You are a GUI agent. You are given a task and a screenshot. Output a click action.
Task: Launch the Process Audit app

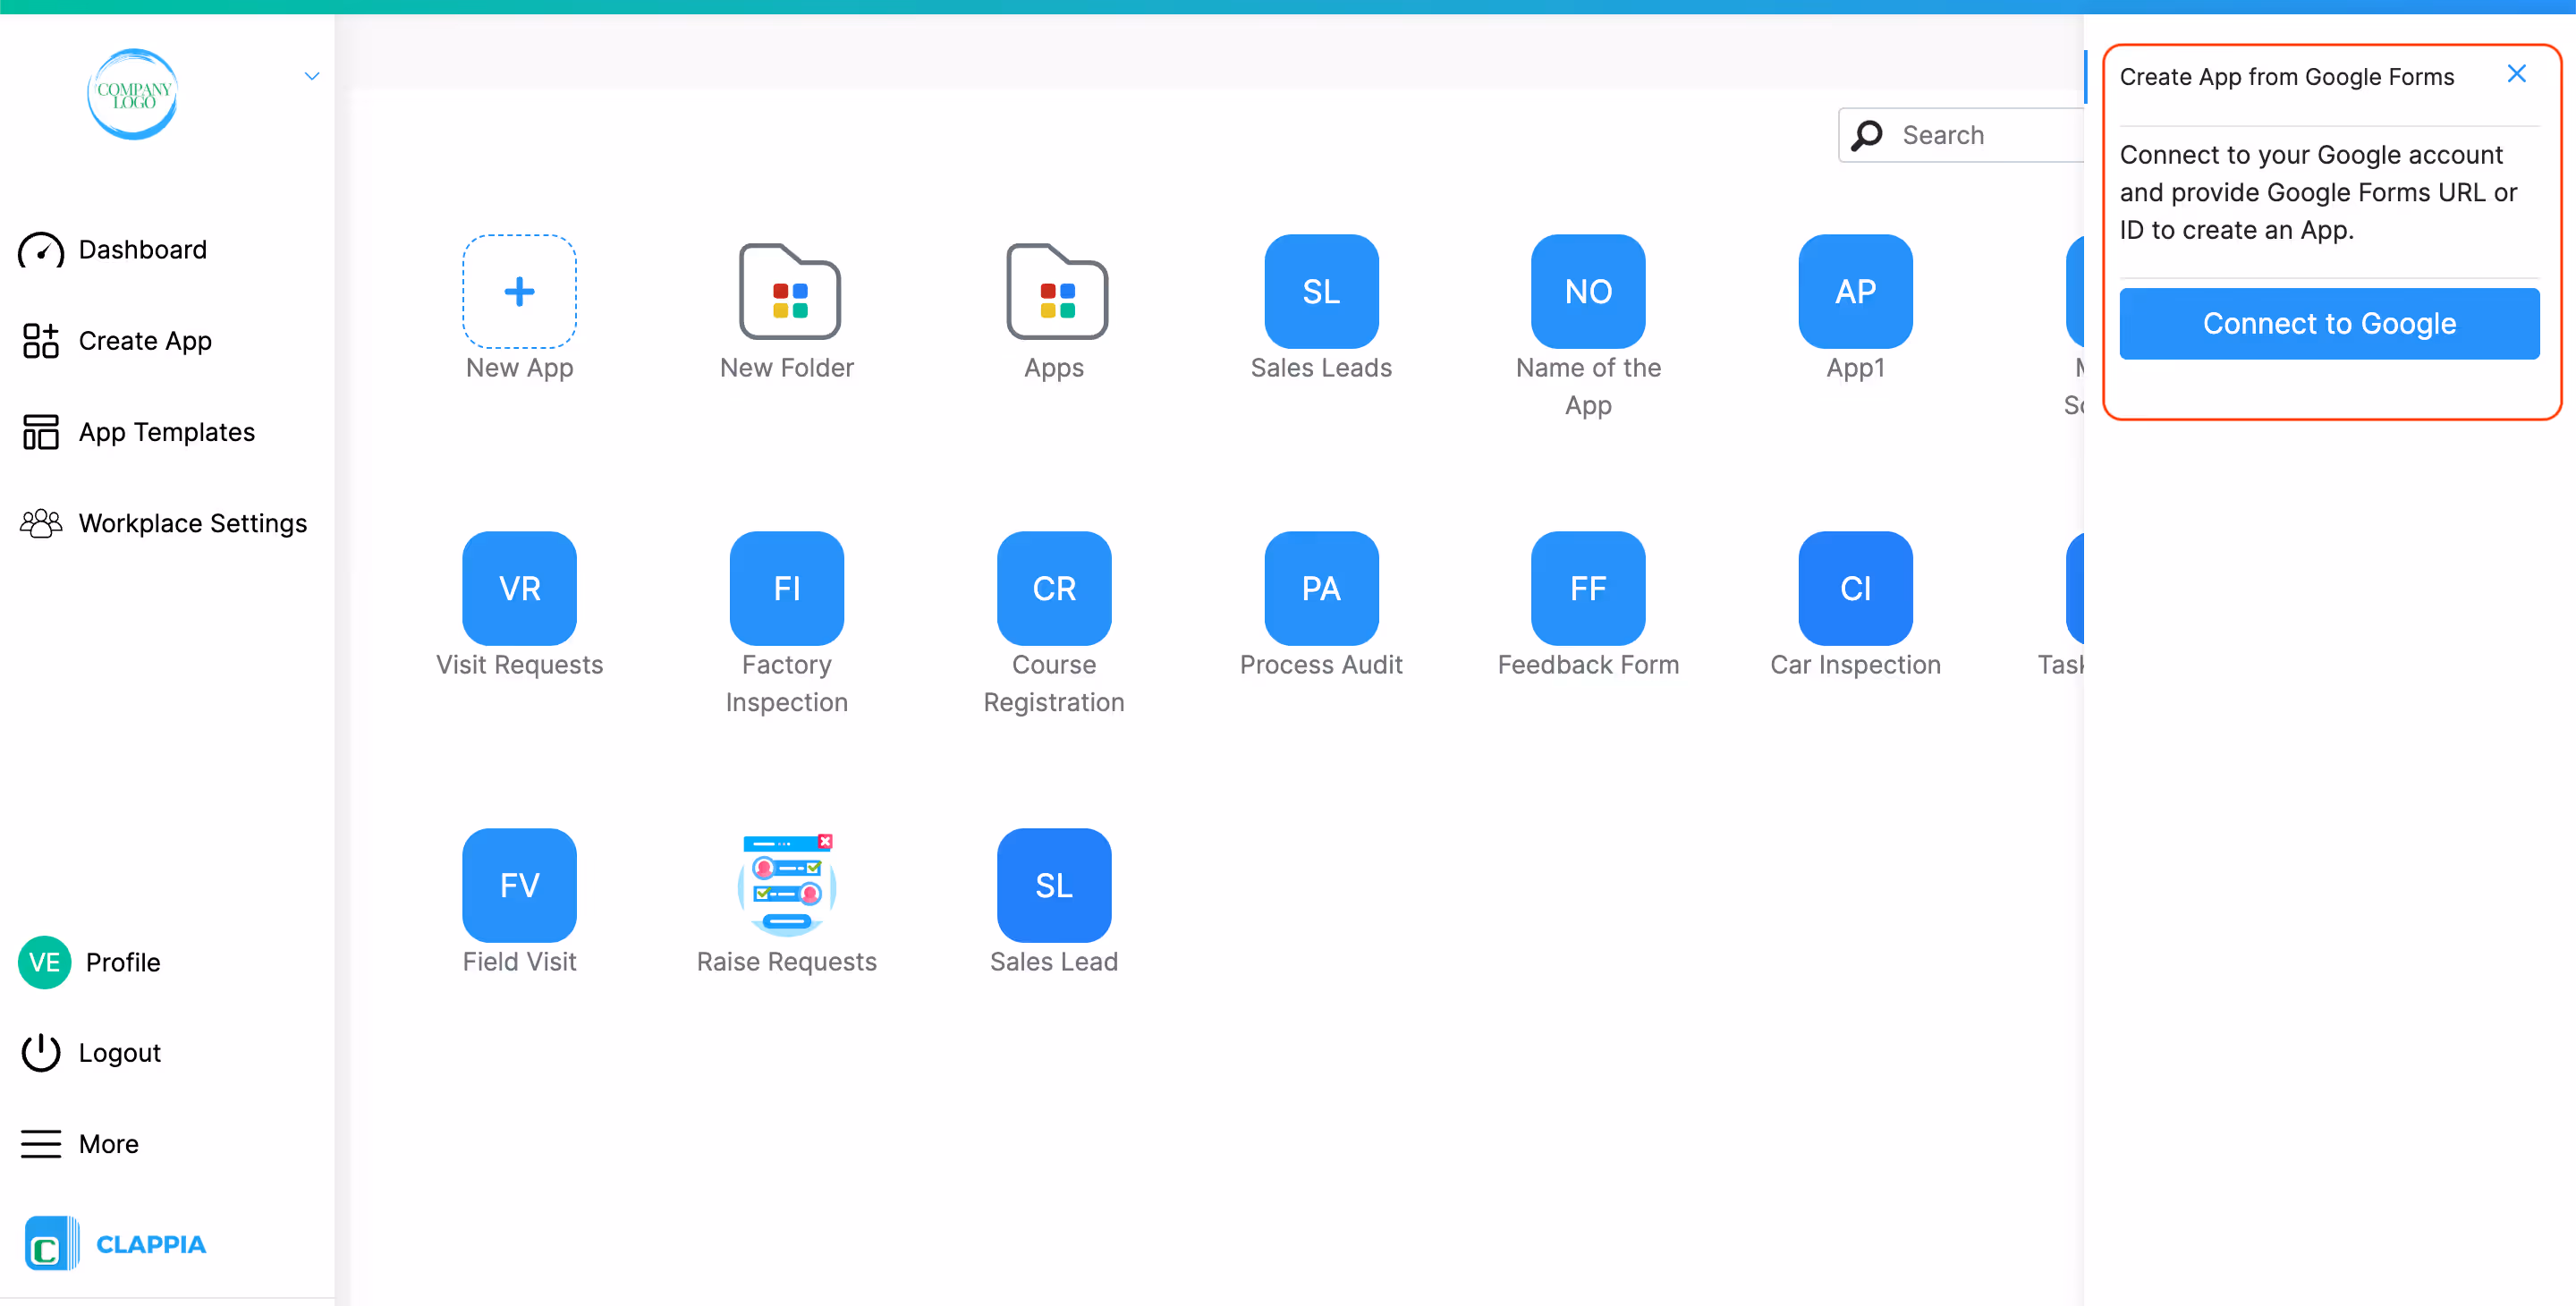1320,588
